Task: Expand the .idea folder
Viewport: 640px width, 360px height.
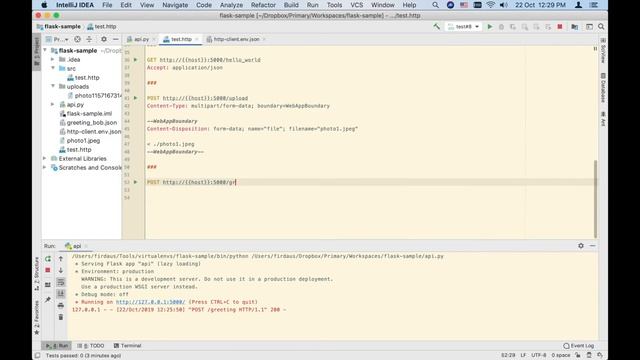Action: click(53, 59)
